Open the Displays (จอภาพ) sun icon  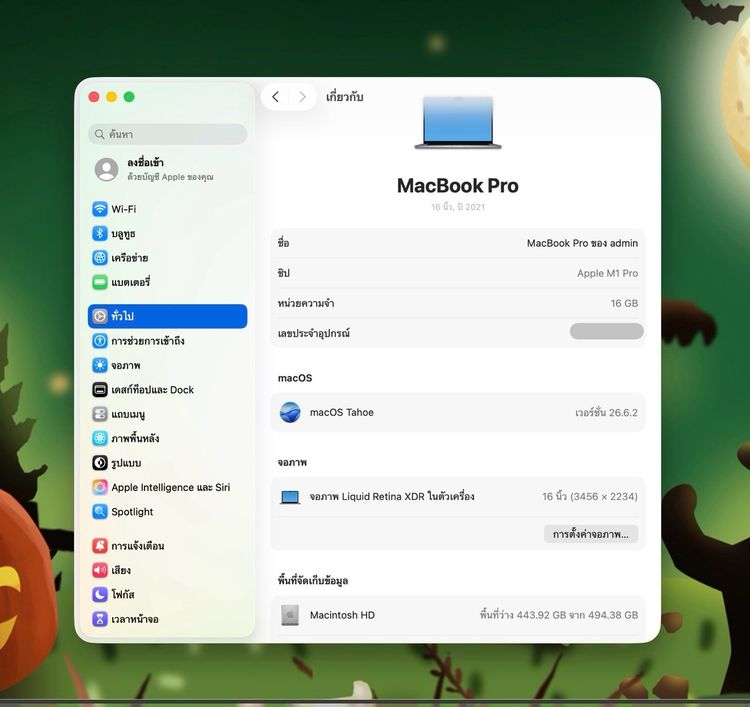click(x=99, y=365)
